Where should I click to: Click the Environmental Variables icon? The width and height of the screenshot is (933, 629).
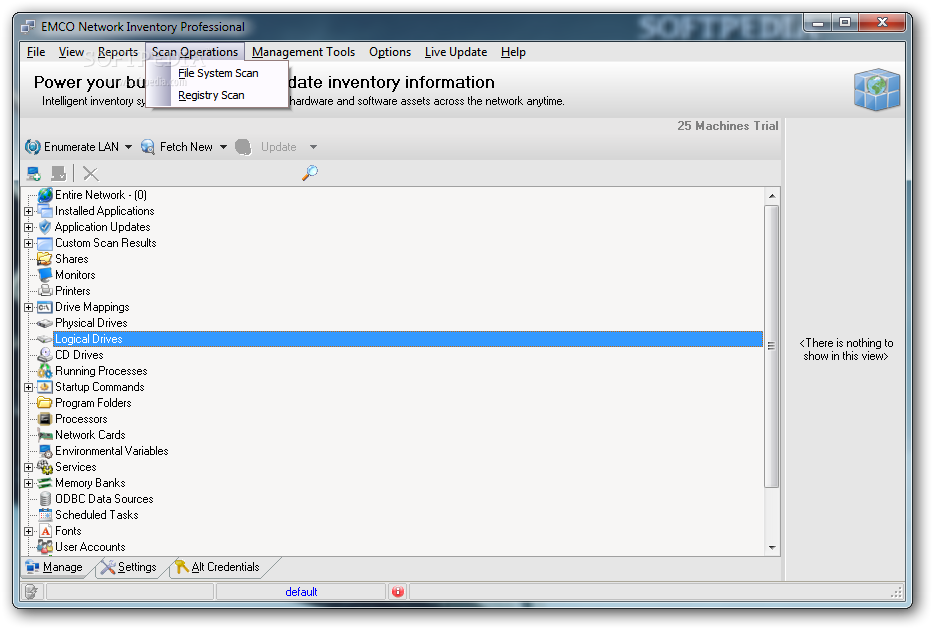[45, 451]
